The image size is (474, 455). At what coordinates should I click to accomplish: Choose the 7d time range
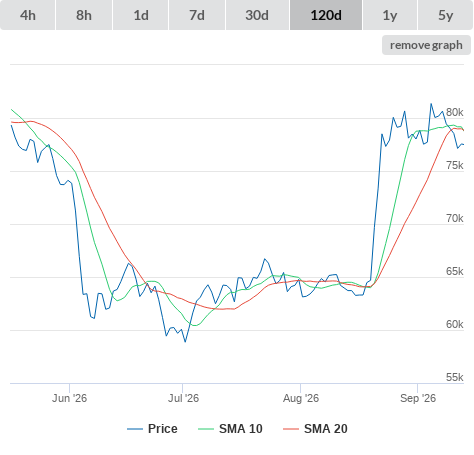[x=197, y=15]
